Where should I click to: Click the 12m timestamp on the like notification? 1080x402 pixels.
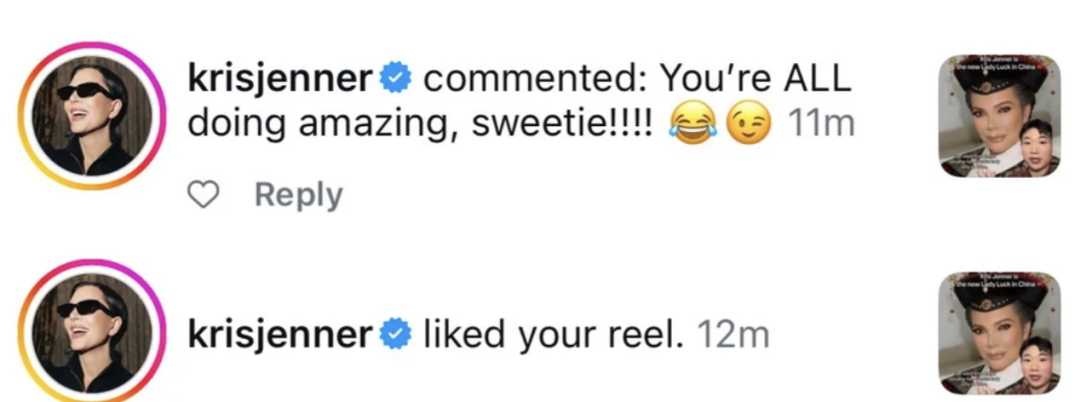point(726,335)
